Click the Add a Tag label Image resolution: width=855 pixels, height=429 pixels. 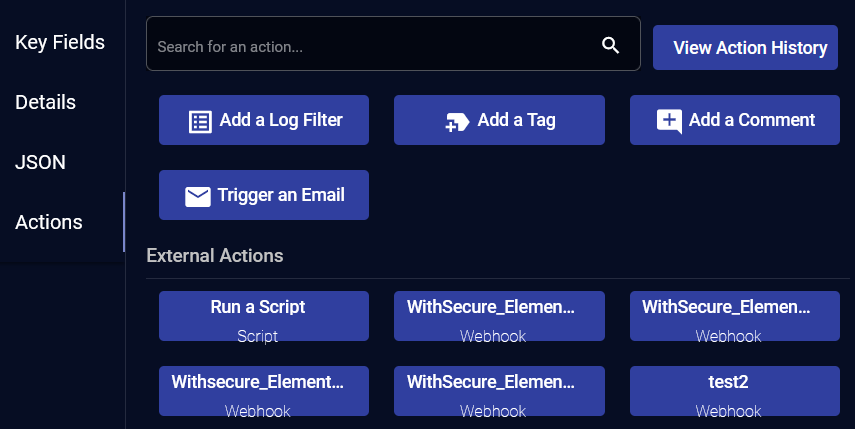[516, 120]
